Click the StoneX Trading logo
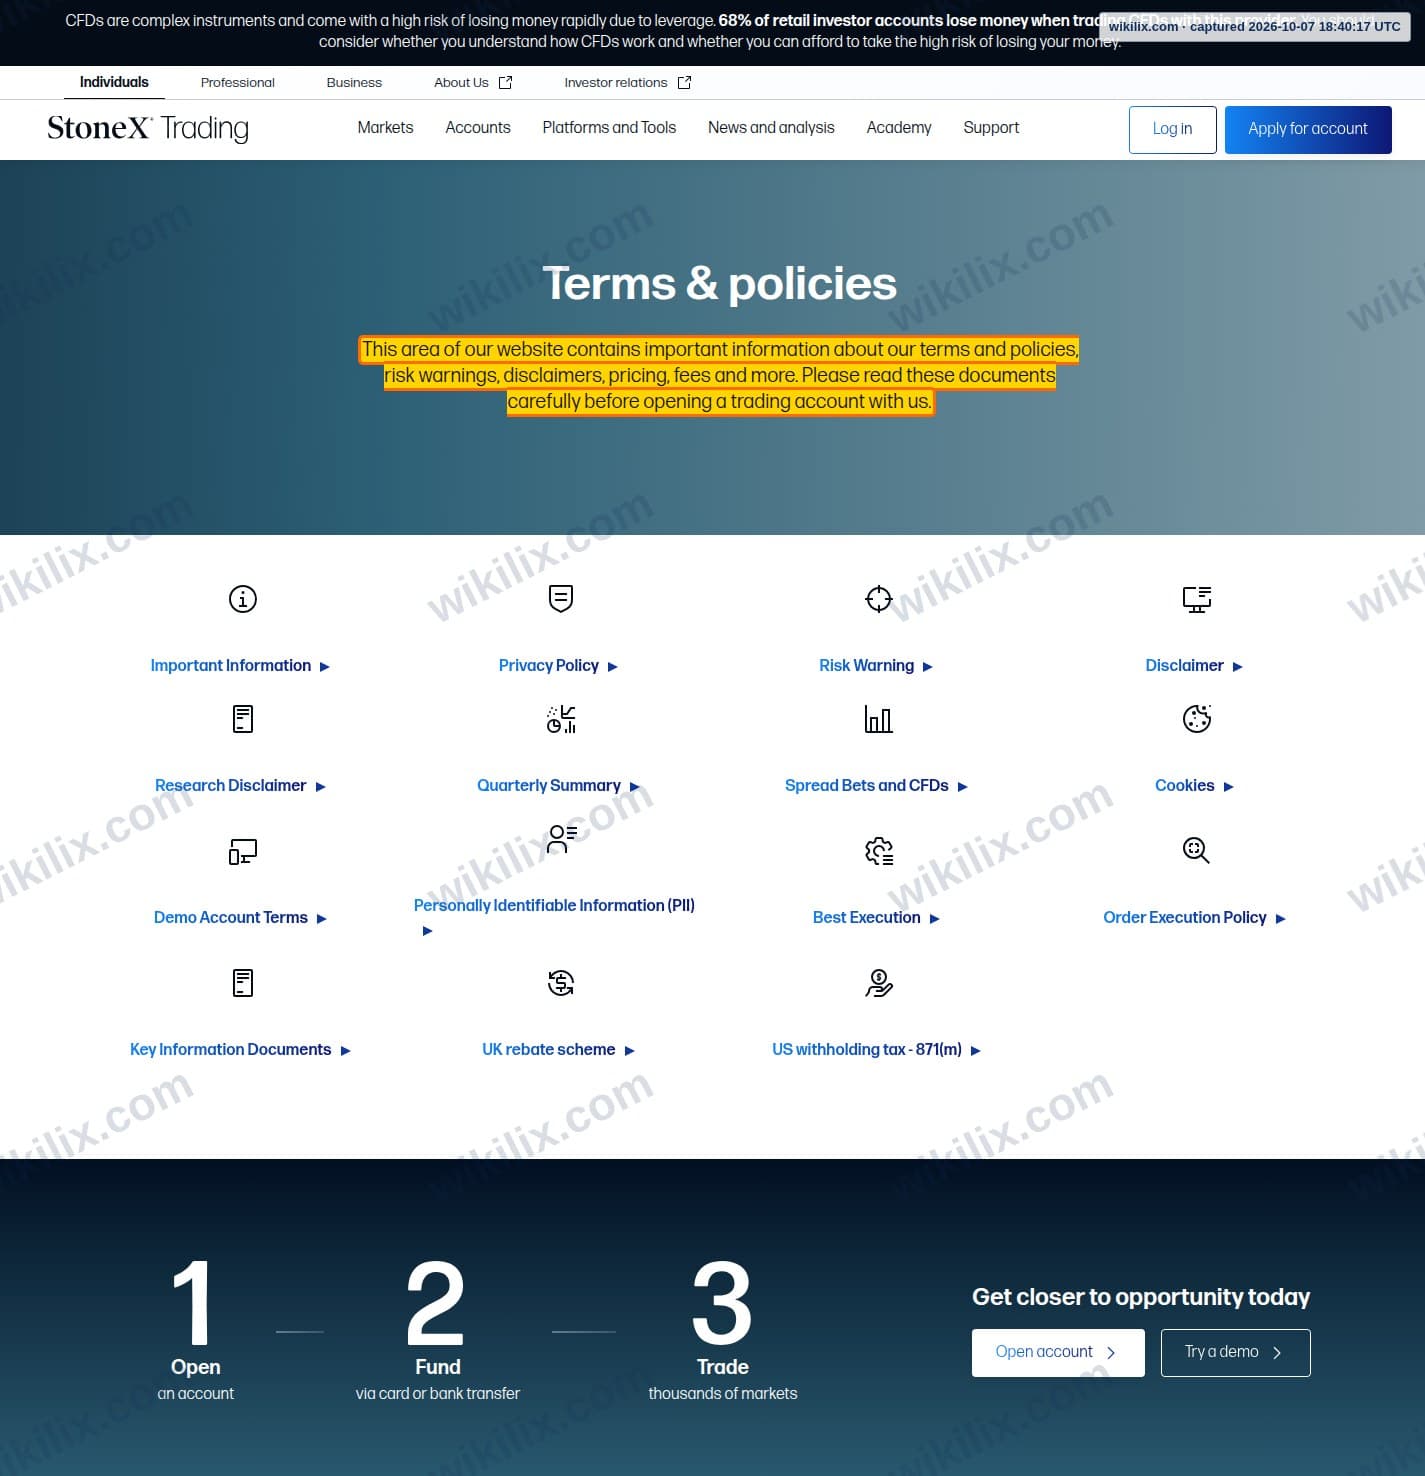 pos(148,128)
